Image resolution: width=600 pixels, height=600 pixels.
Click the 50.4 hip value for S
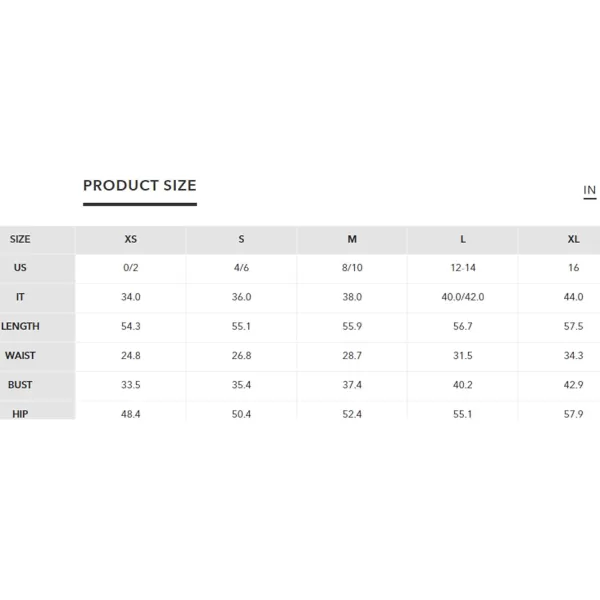click(x=241, y=414)
